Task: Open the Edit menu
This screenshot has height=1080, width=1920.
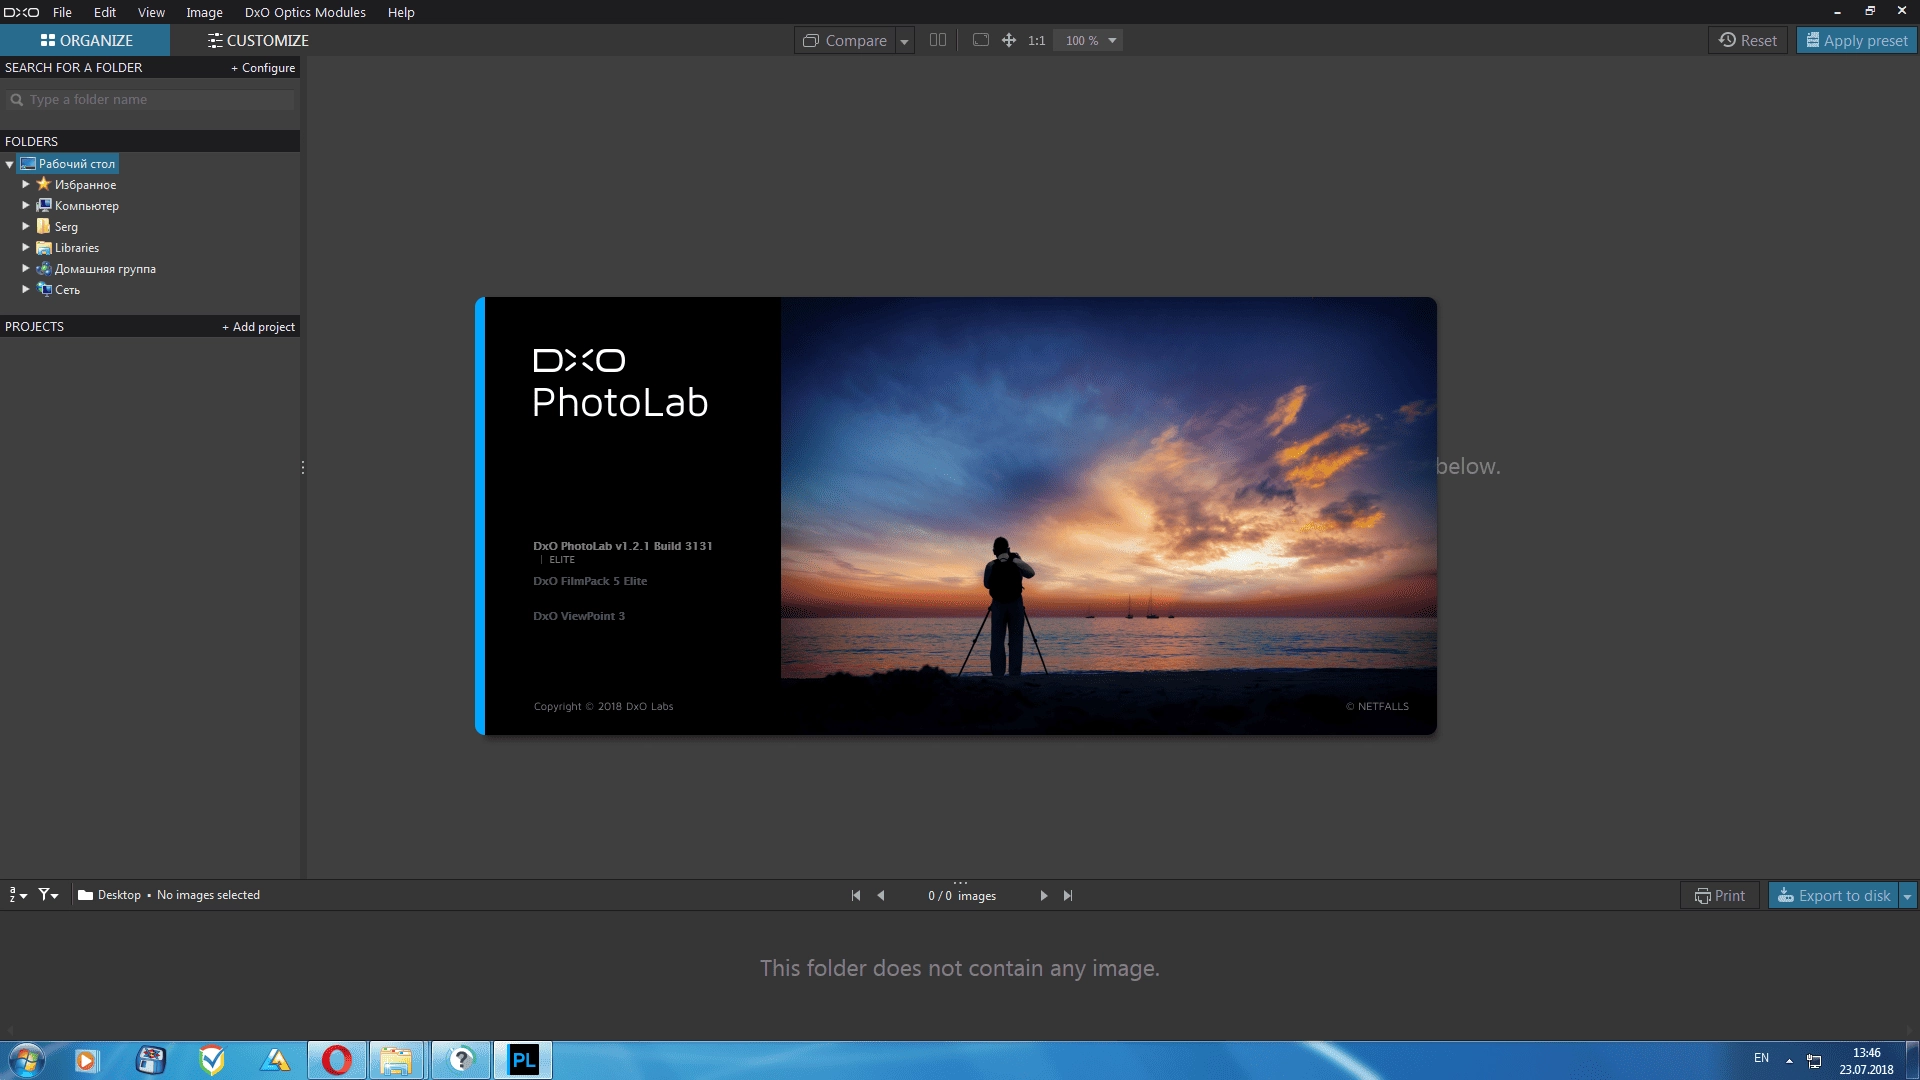Action: [105, 12]
